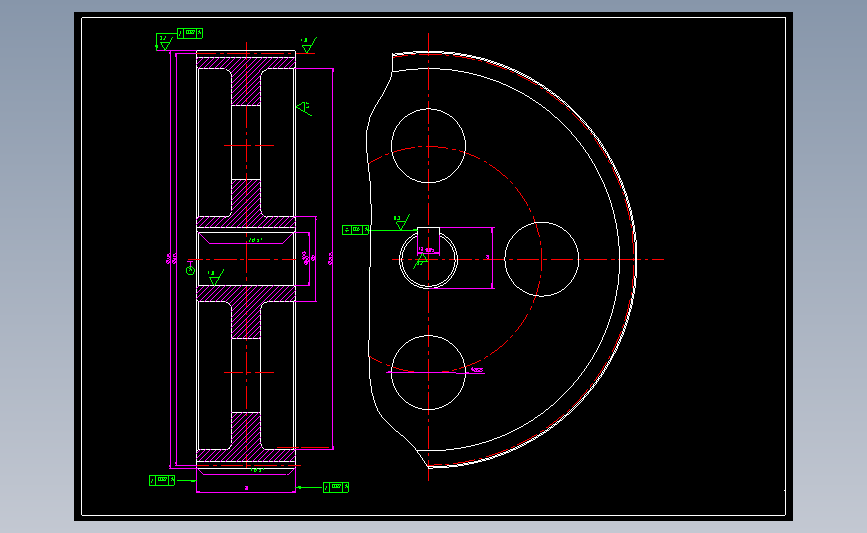The image size is (867, 533).
Task: Click the roughness symbol inside the hub bore section
Action: pyautogui.click(x=216, y=277)
